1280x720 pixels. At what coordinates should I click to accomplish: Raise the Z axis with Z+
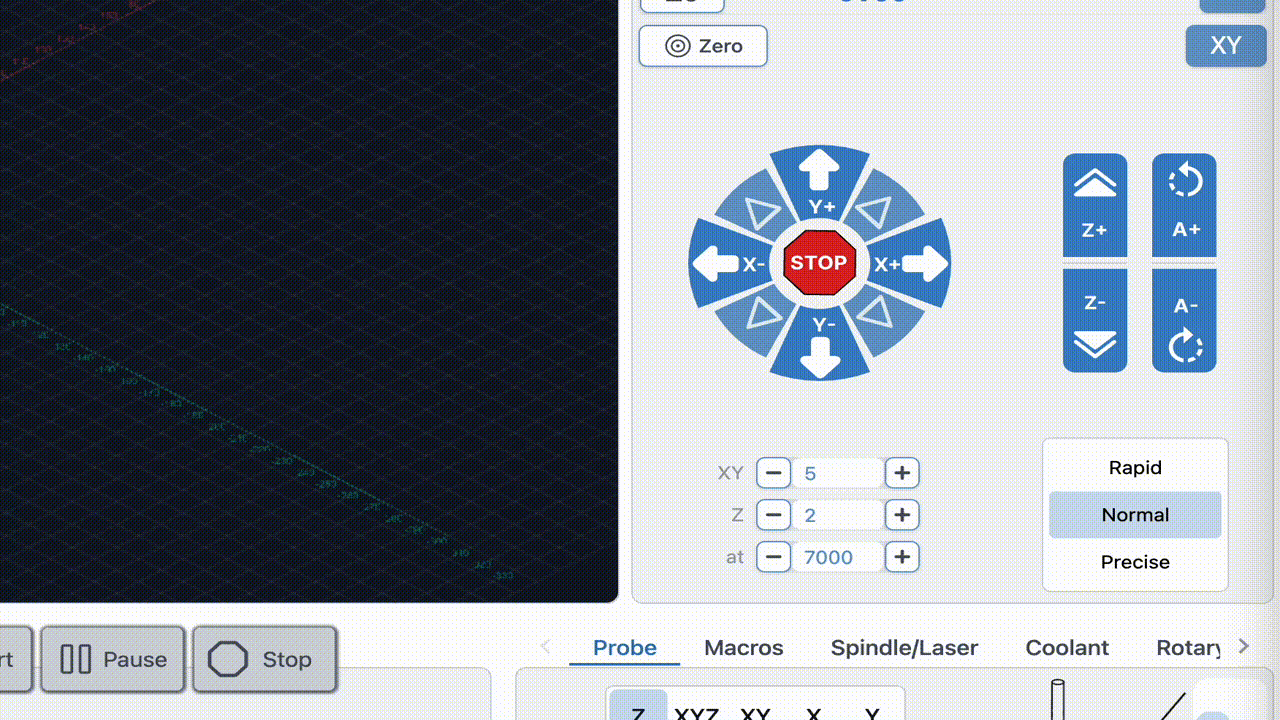1095,205
